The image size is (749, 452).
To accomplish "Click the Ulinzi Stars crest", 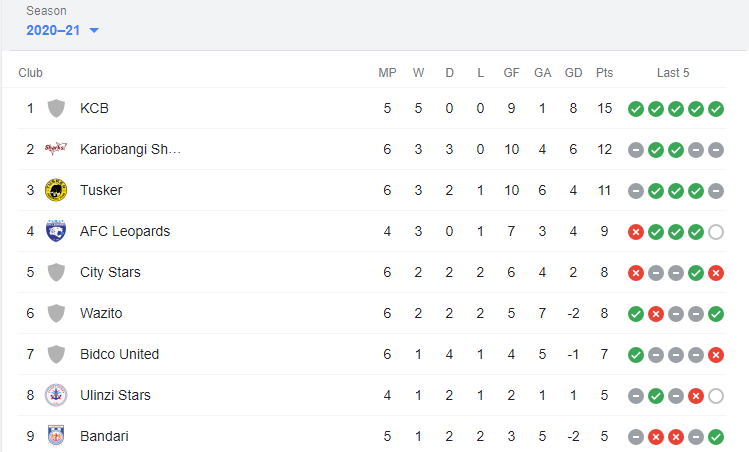I will (x=56, y=395).
